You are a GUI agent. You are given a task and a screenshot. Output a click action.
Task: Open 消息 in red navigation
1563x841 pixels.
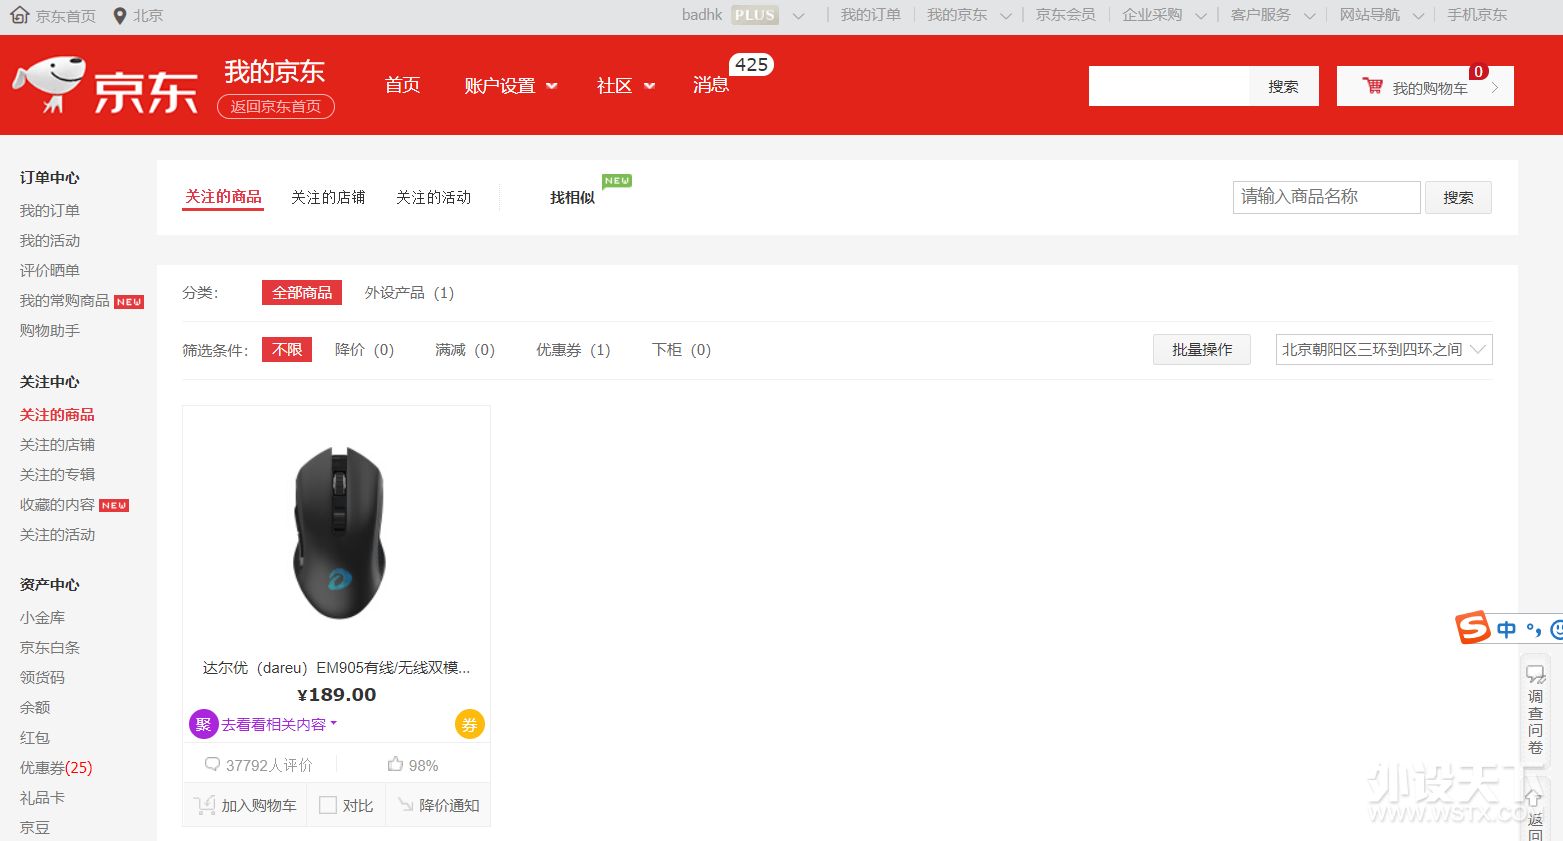click(x=711, y=85)
